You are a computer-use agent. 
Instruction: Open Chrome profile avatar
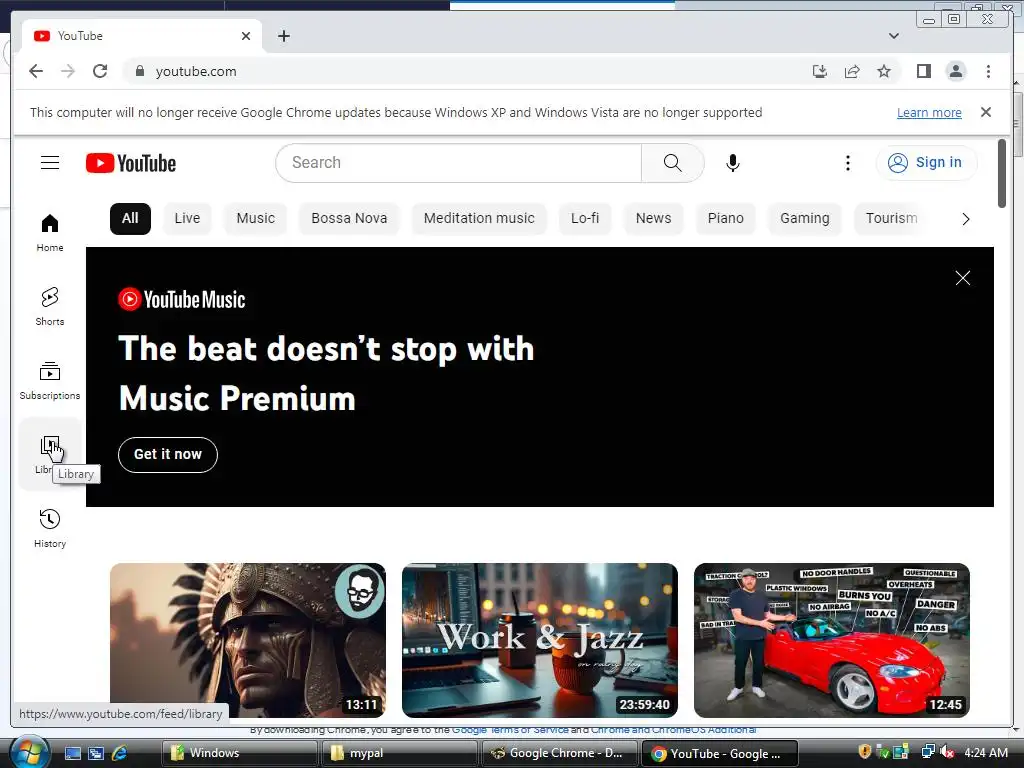pos(956,71)
